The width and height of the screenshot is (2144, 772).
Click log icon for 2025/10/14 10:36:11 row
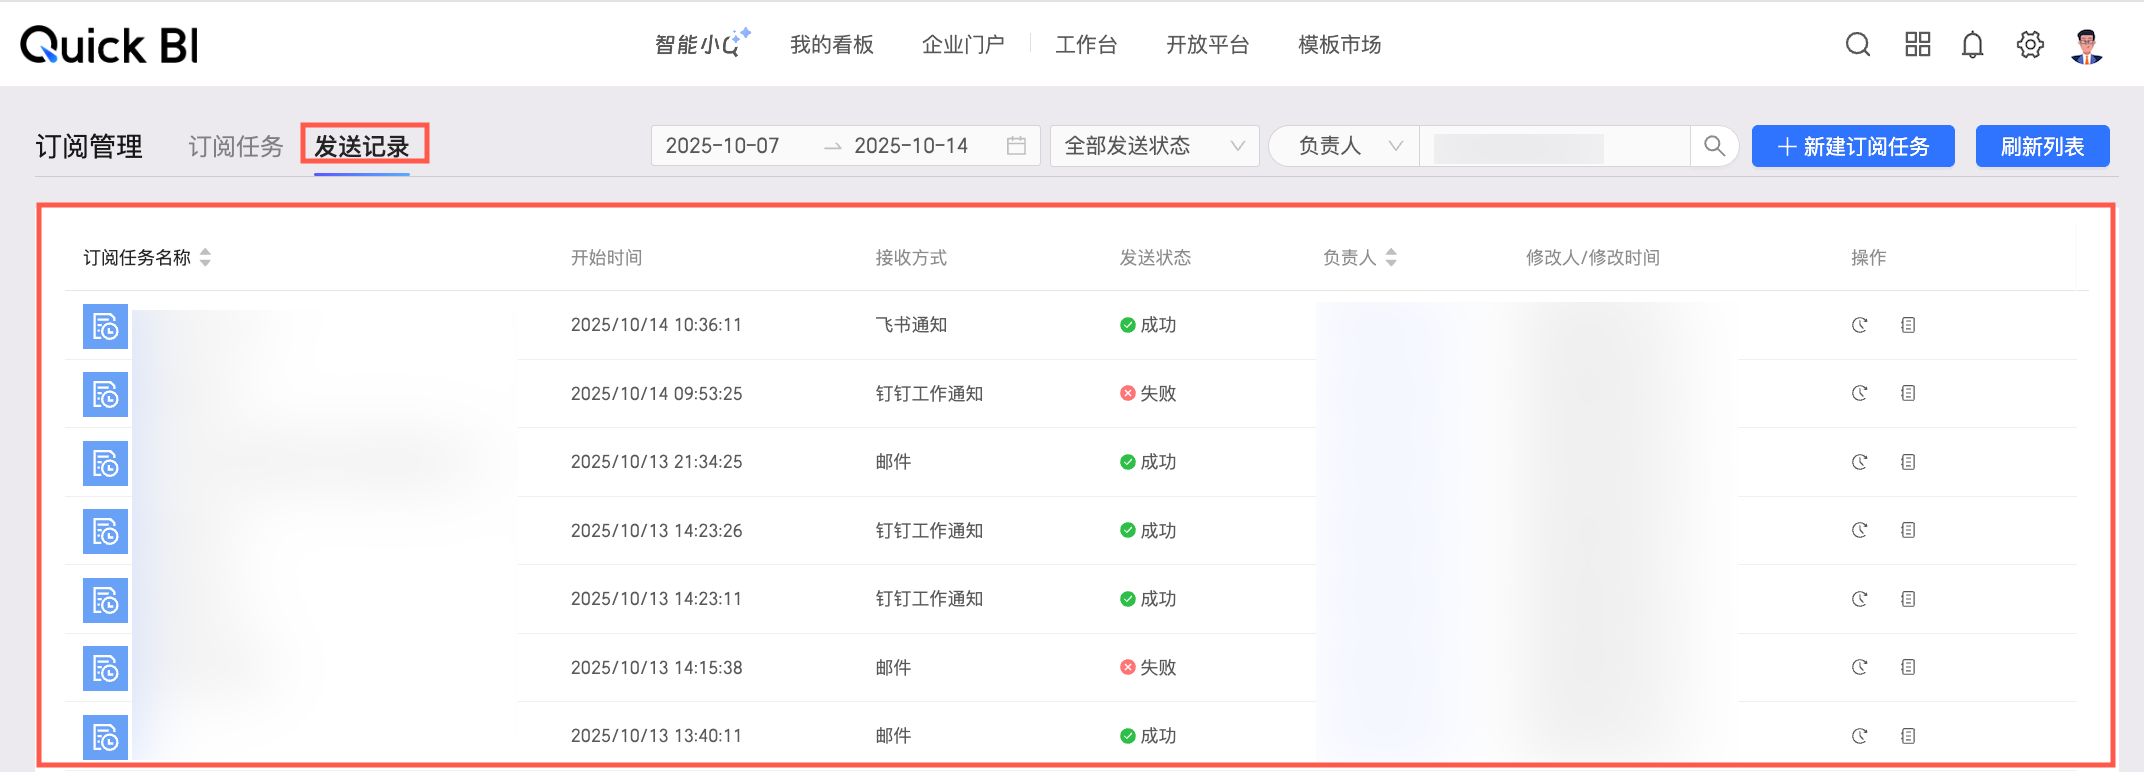point(1908,325)
